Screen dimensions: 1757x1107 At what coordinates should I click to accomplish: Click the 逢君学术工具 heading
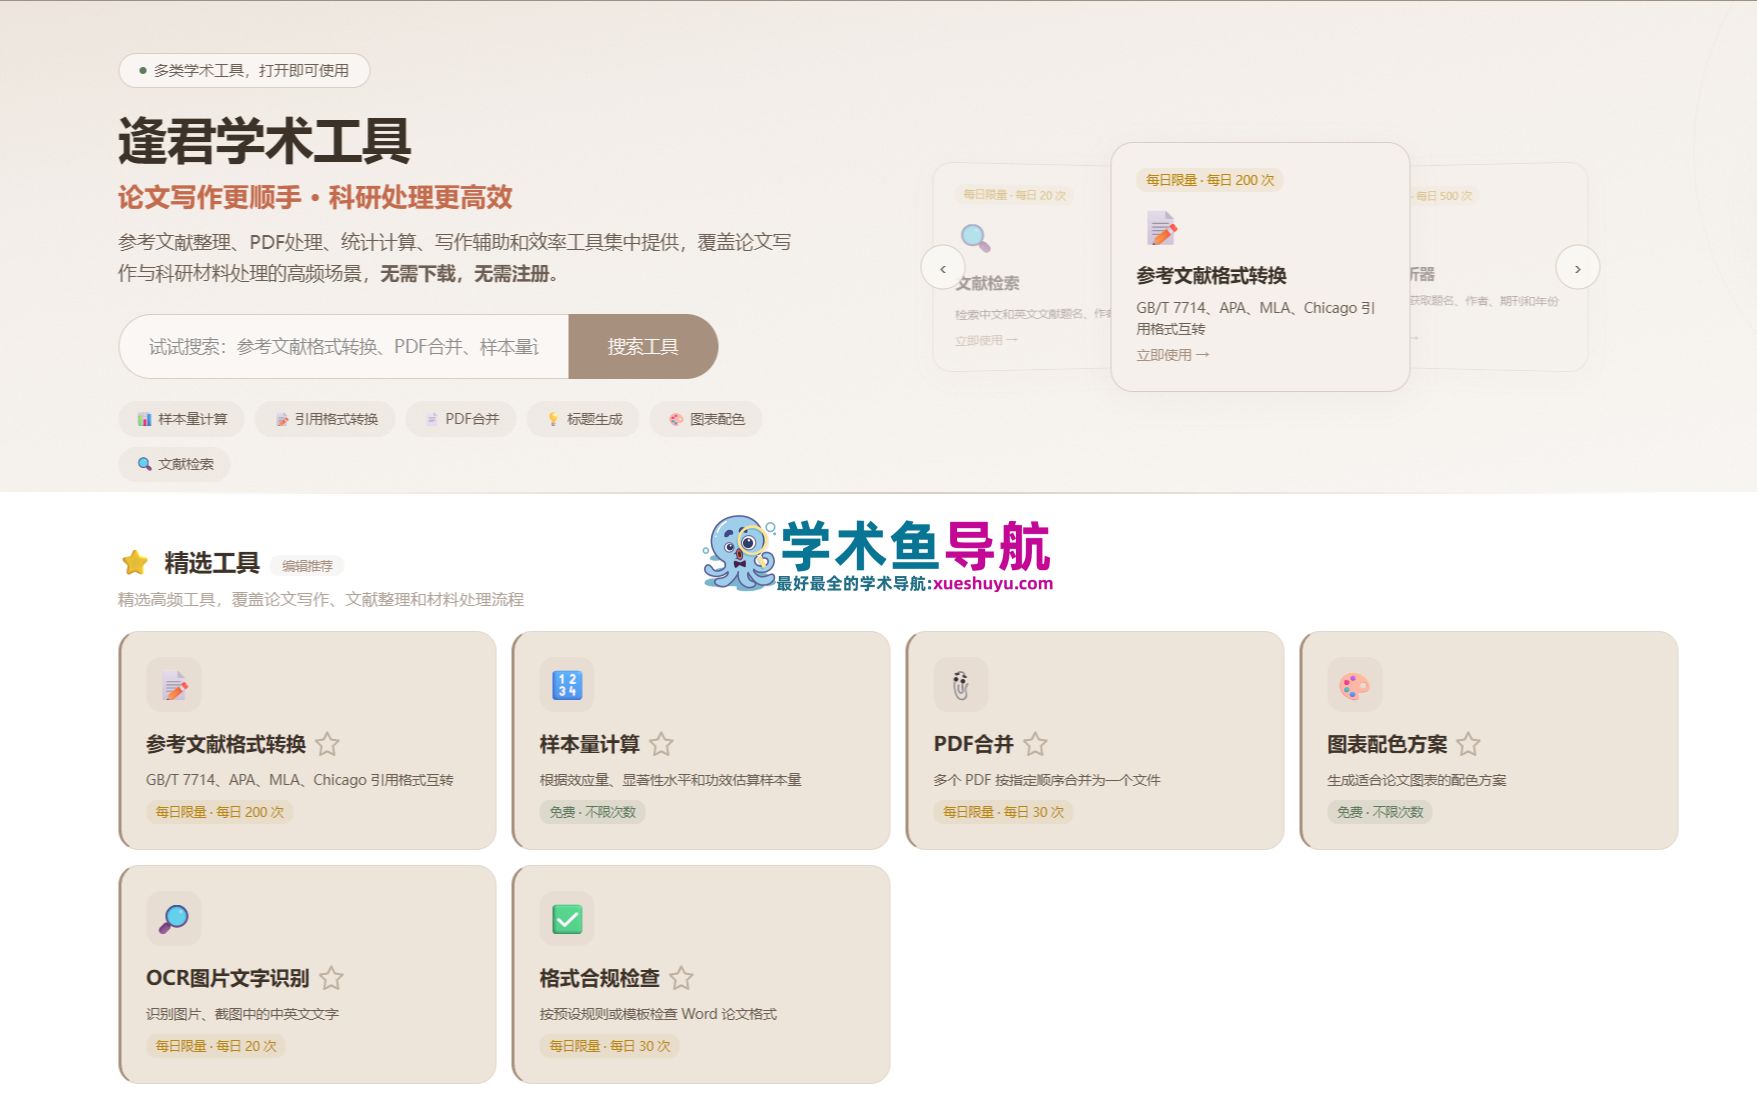point(265,140)
